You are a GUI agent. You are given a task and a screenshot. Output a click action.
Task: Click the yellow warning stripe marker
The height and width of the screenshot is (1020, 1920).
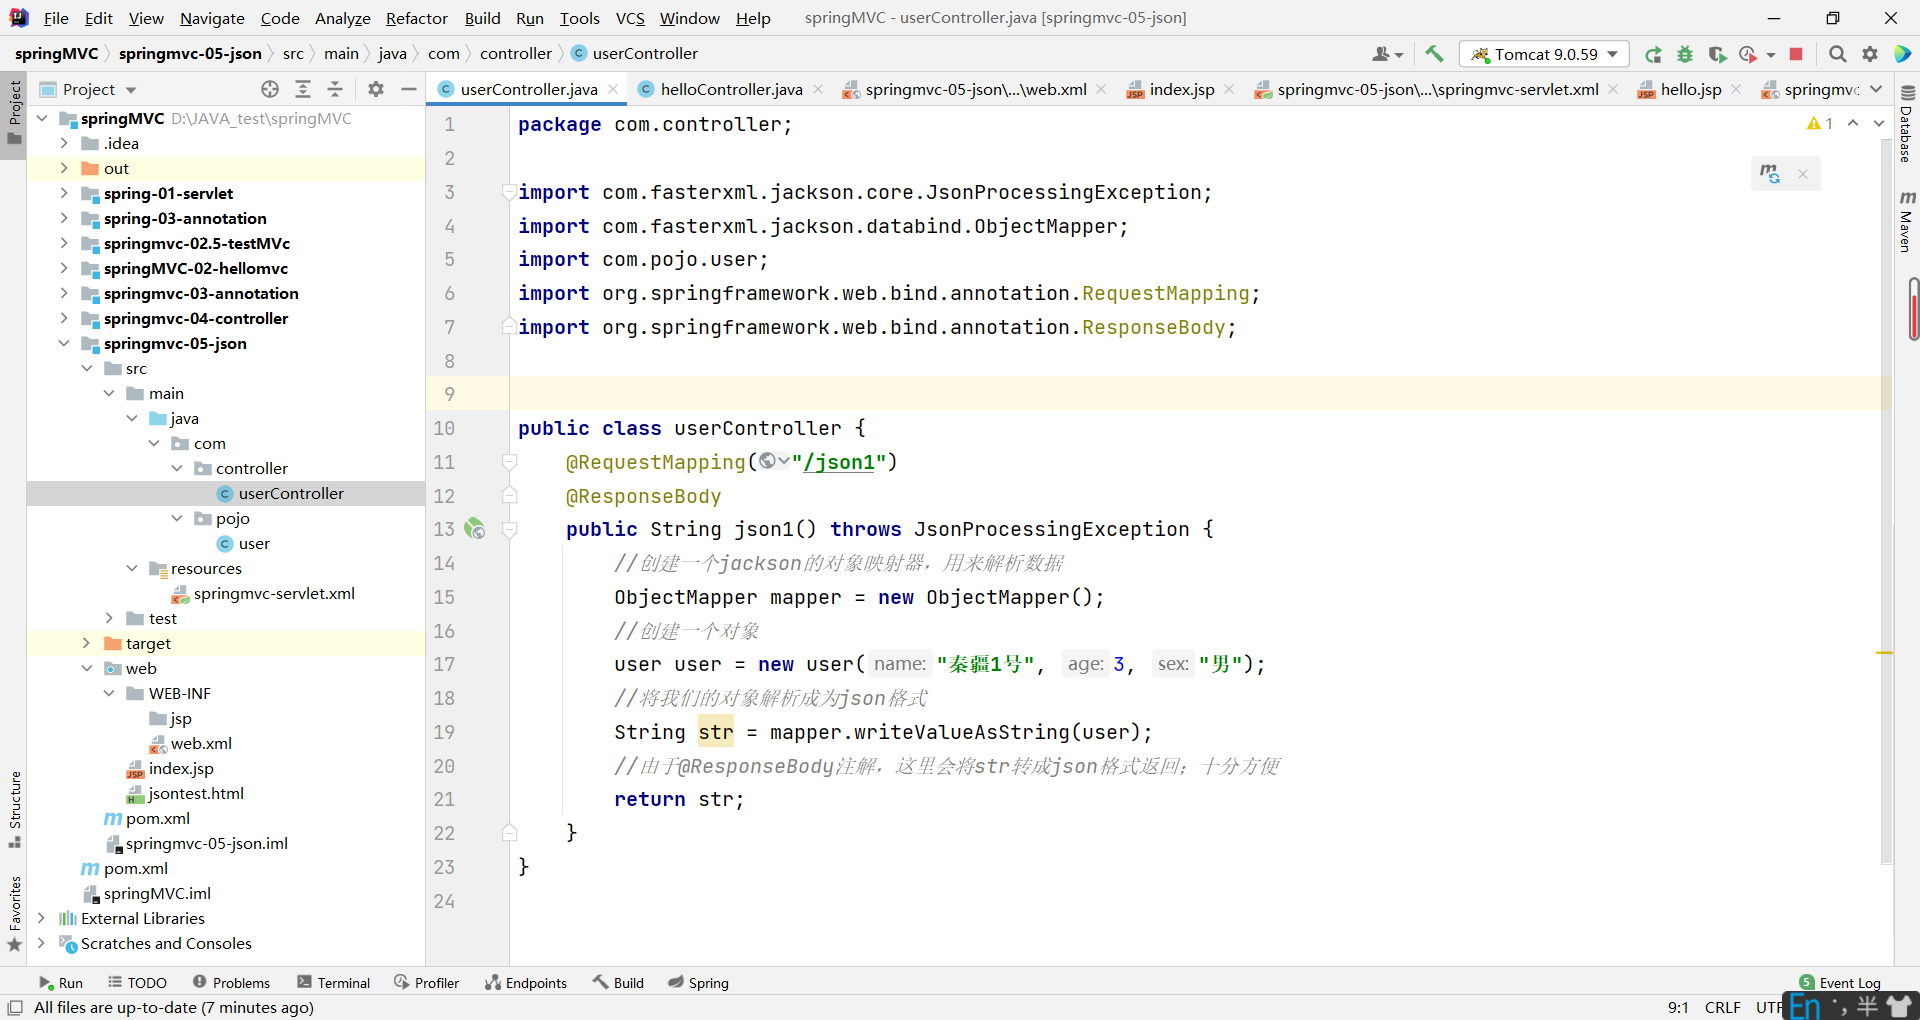(1884, 653)
